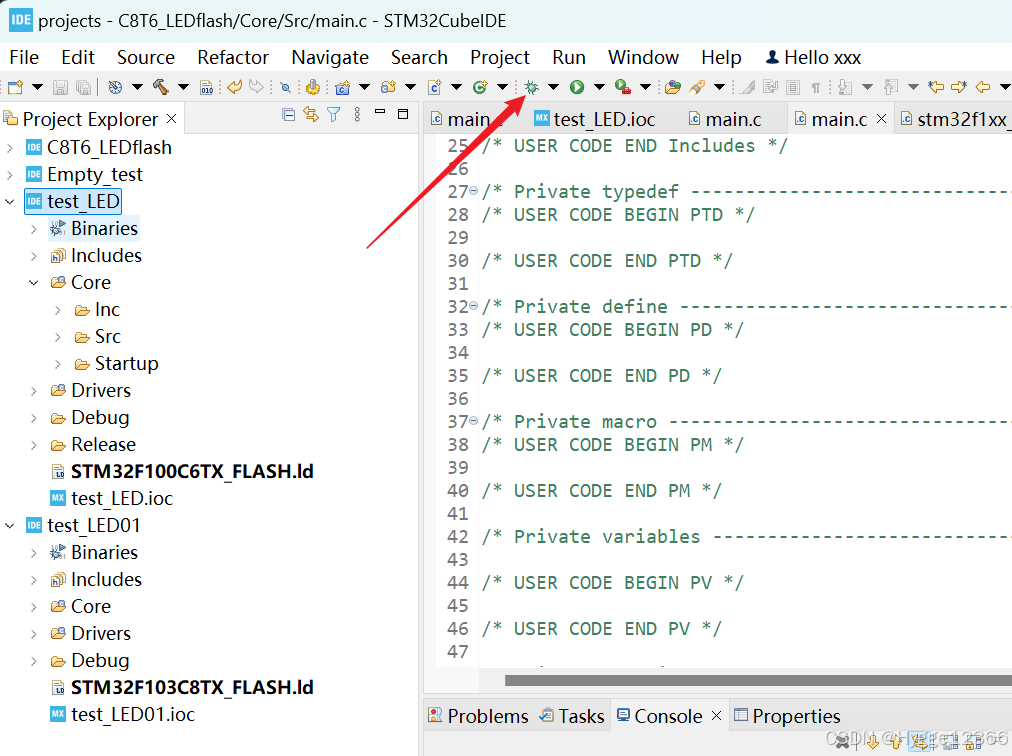Click the new C file icon

434,87
